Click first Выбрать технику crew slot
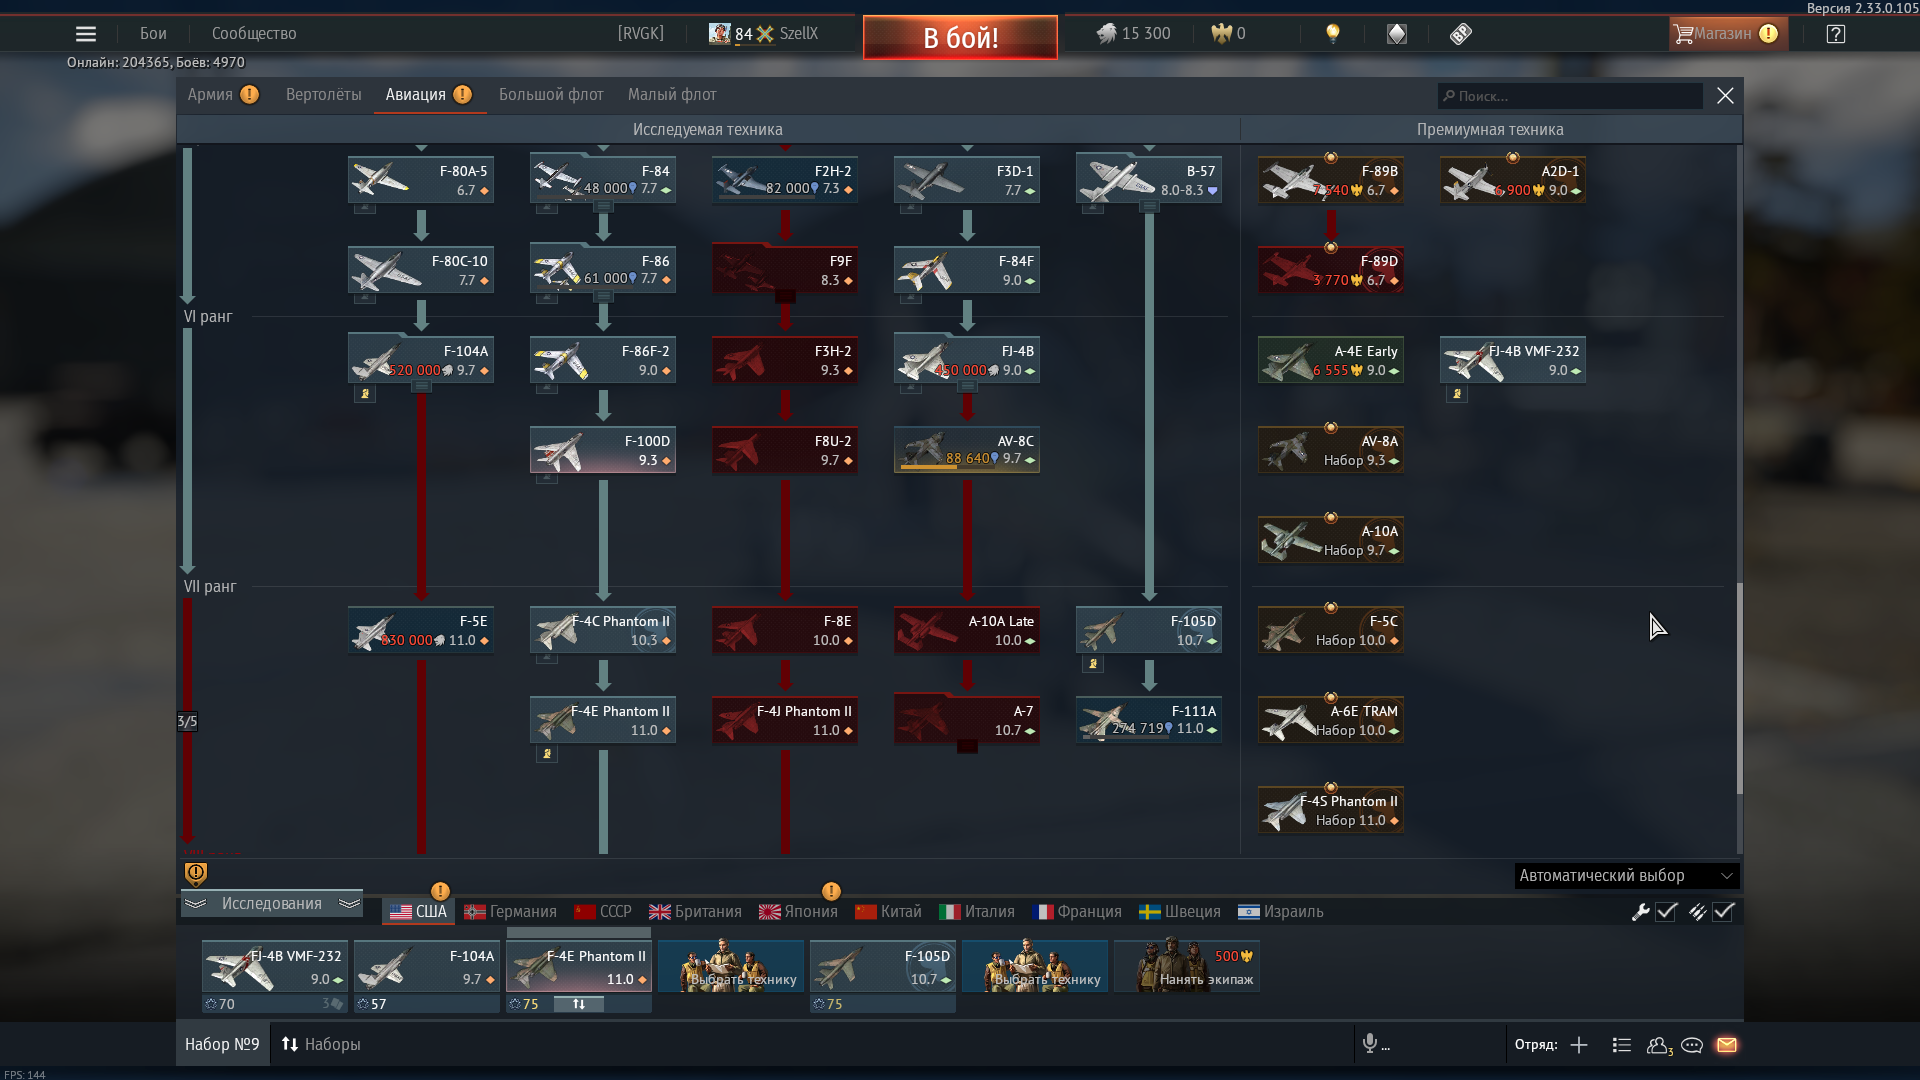The height and width of the screenshot is (1080, 1920). point(731,966)
